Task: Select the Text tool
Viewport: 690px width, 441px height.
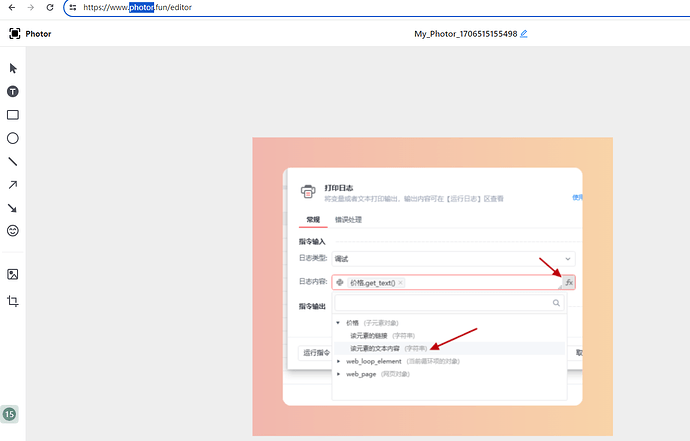Action: [x=13, y=91]
